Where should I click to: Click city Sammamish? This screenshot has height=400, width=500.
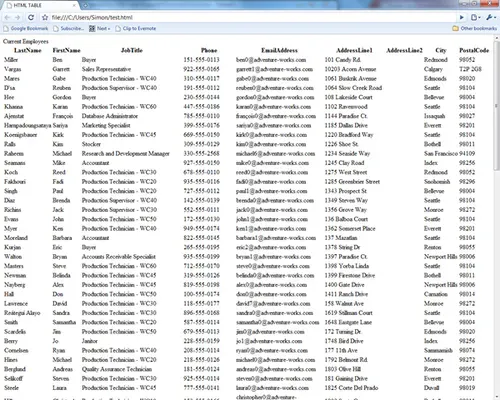[x=438, y=350]
